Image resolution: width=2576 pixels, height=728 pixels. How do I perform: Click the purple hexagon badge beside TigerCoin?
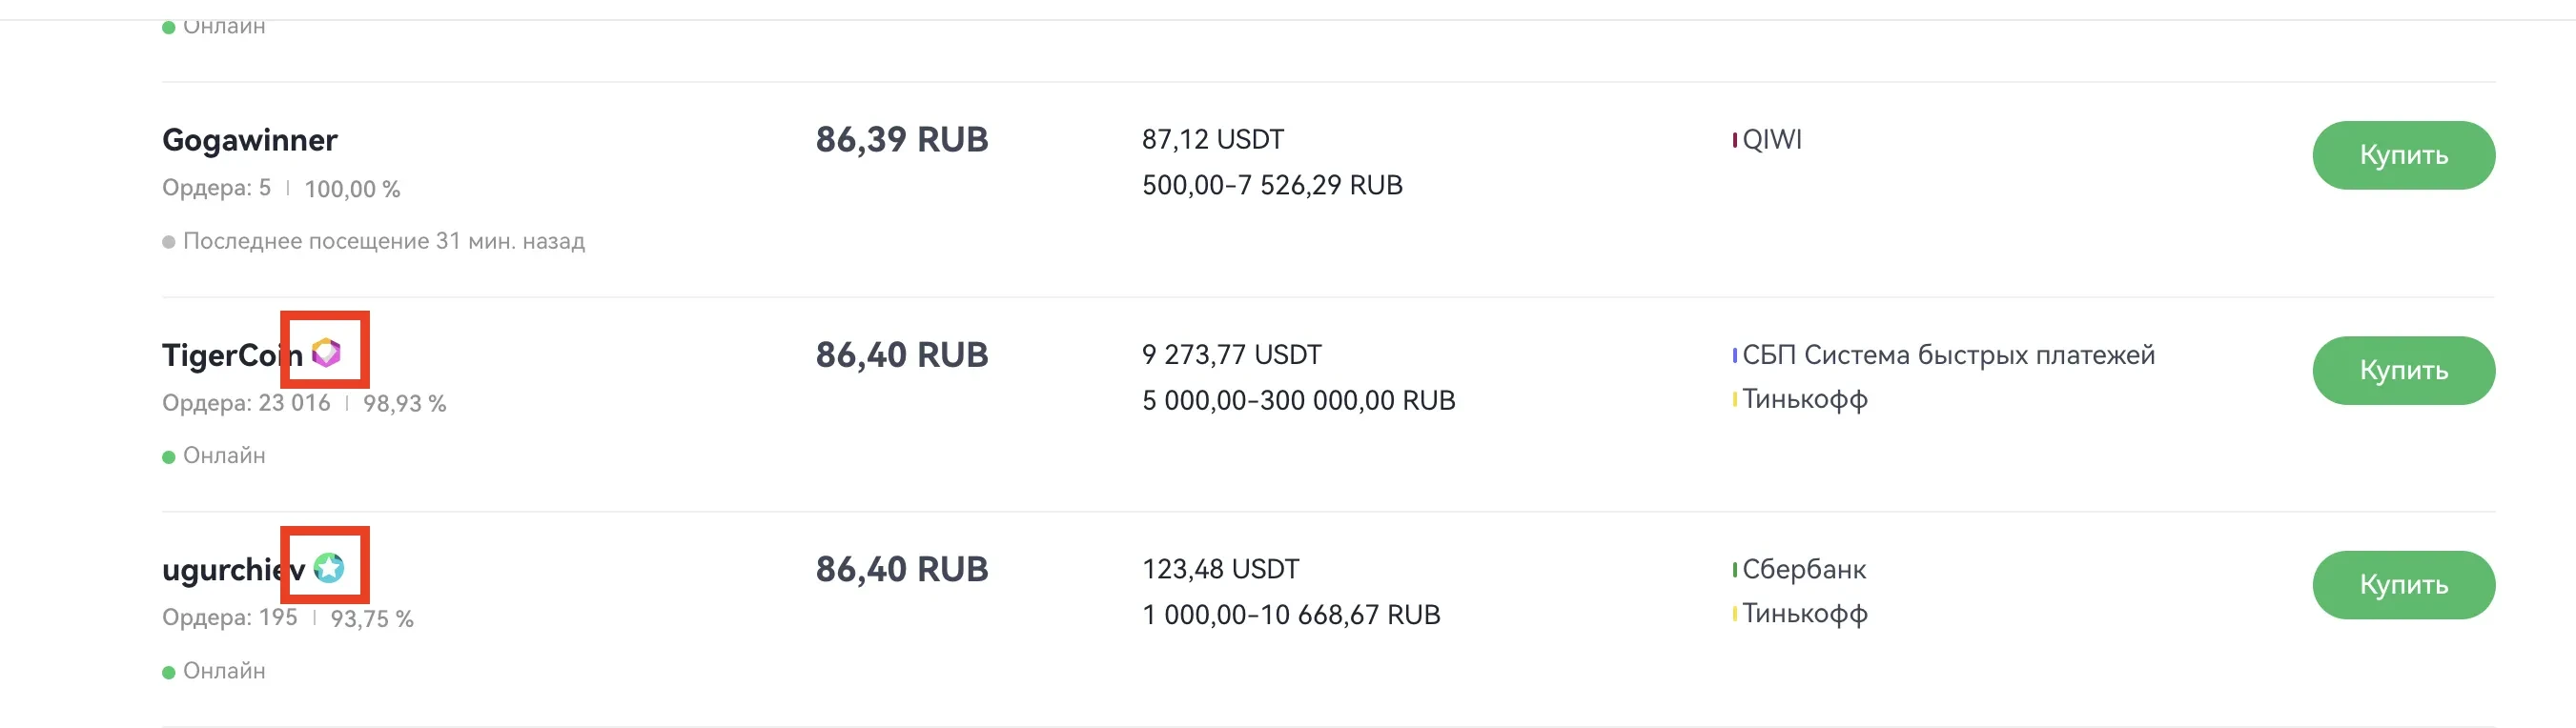(326, 353)
